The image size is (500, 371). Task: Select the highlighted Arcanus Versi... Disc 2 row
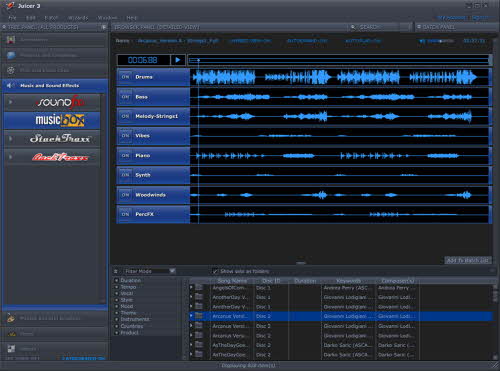pyautogui.click(x=341, y=316)
